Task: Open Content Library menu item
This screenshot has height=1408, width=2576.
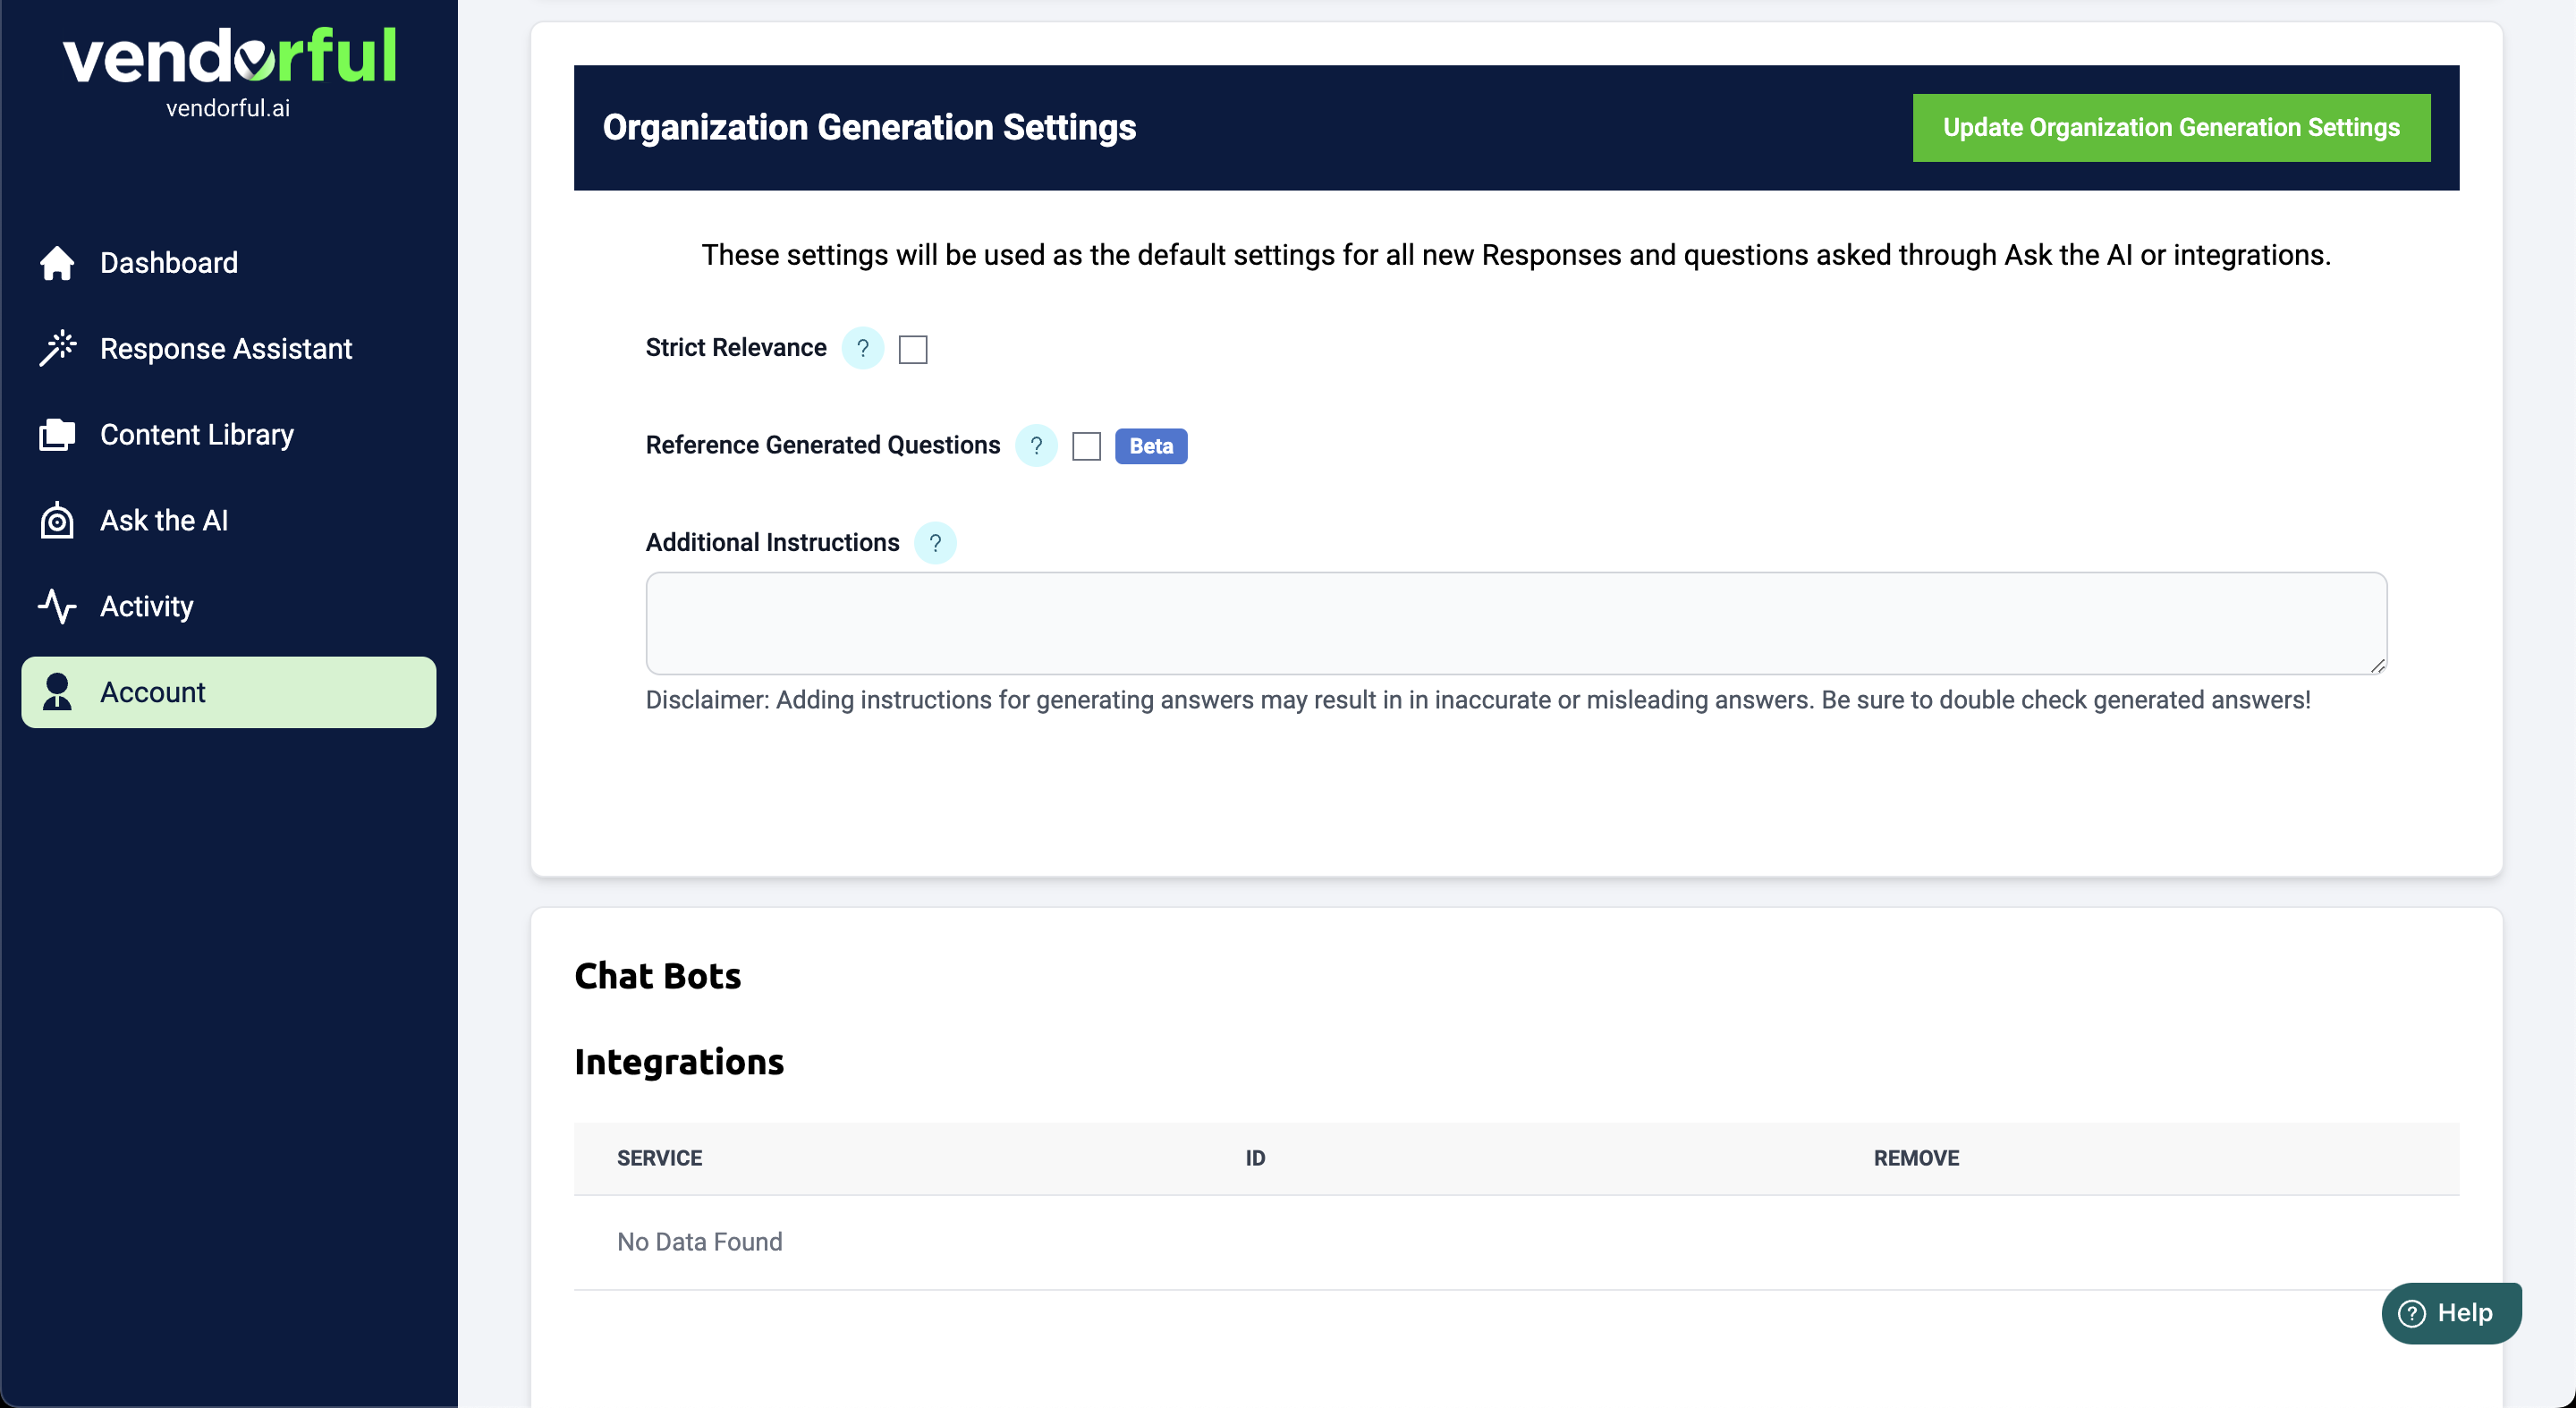Action: 197,435
